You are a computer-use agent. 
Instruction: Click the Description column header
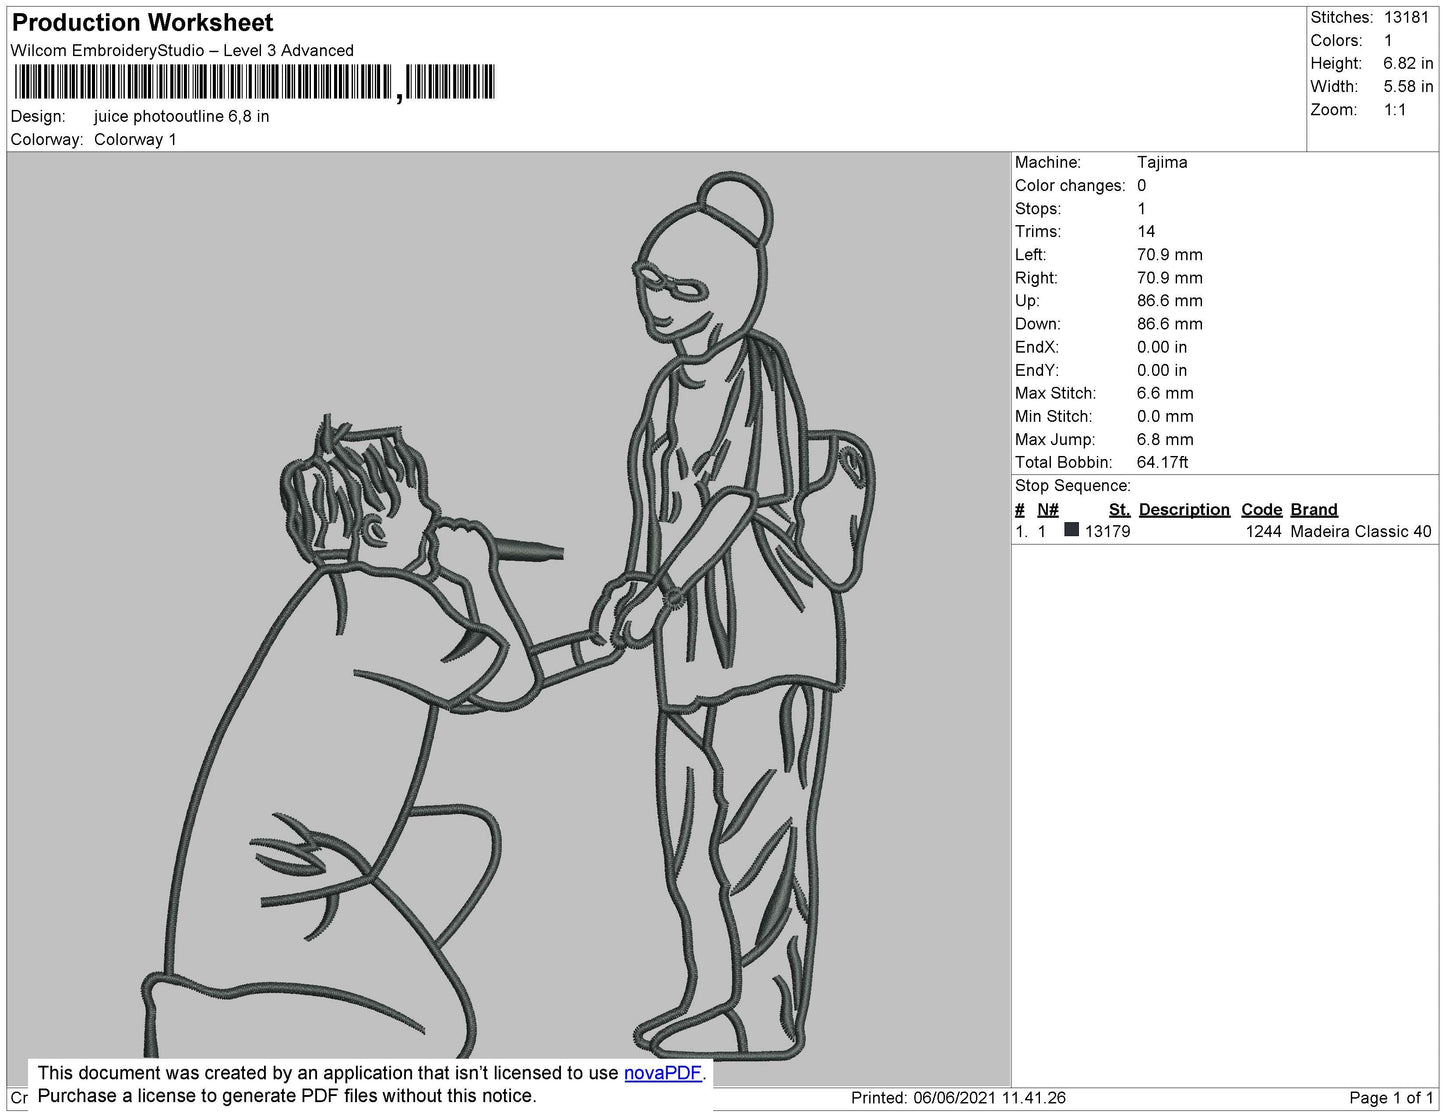click(1184, 509)
